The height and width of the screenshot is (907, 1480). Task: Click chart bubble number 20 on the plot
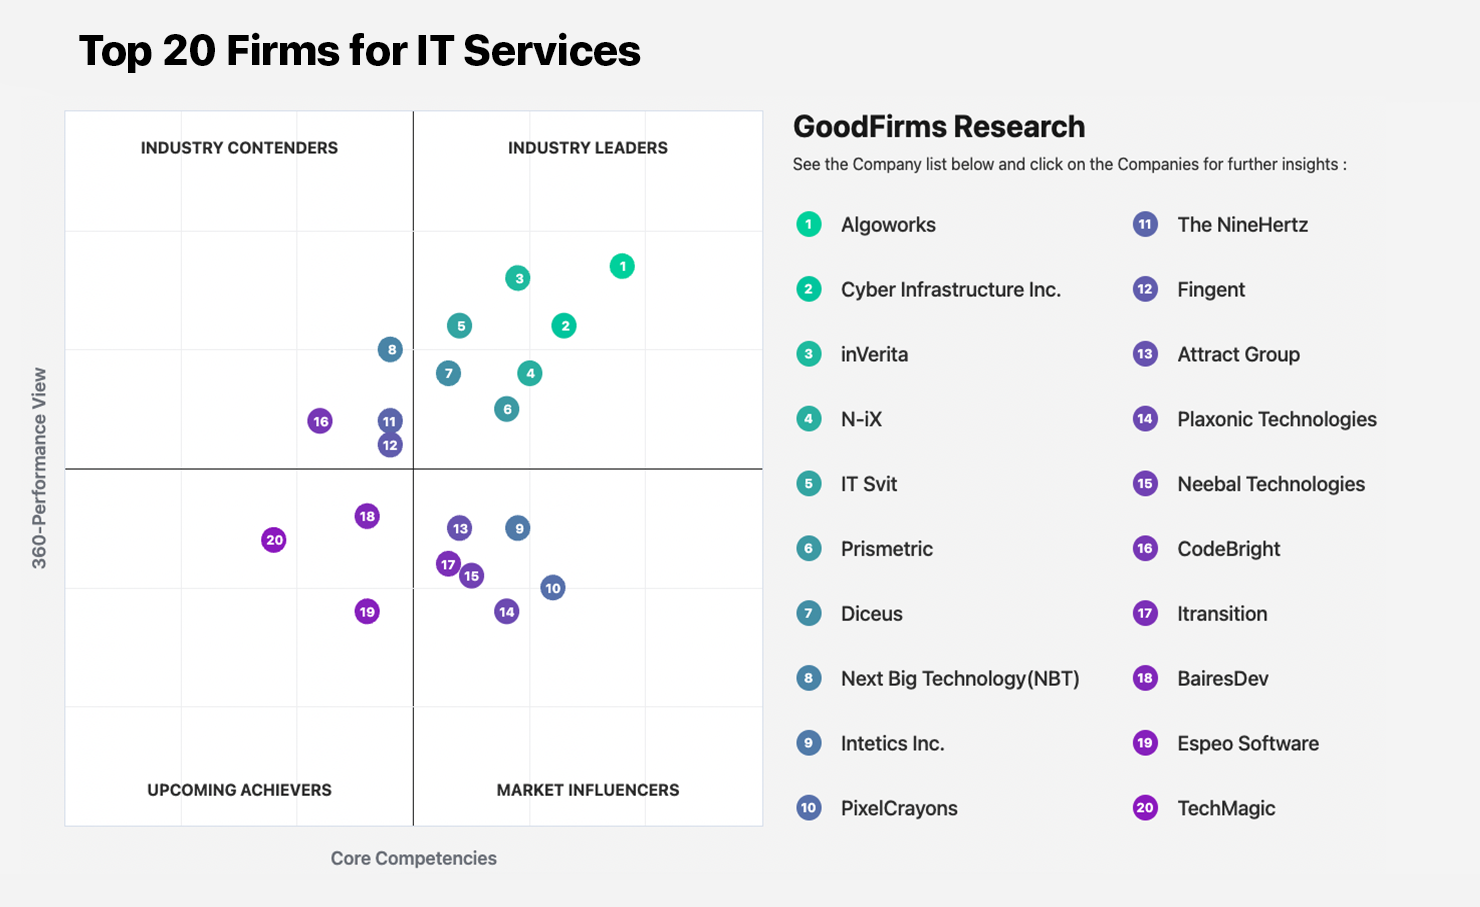[x=274, y=540]
